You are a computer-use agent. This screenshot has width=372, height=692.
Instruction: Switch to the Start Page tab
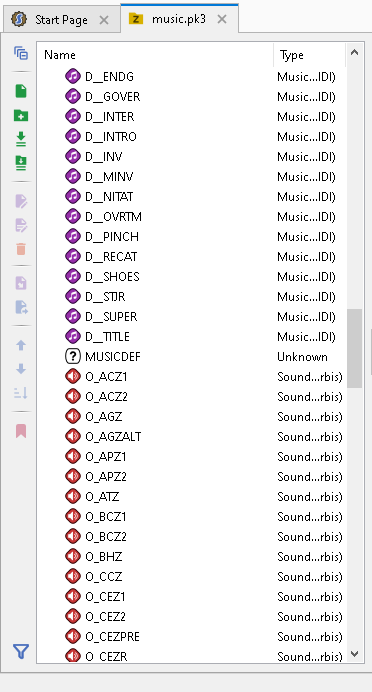[x=61, y=20]
